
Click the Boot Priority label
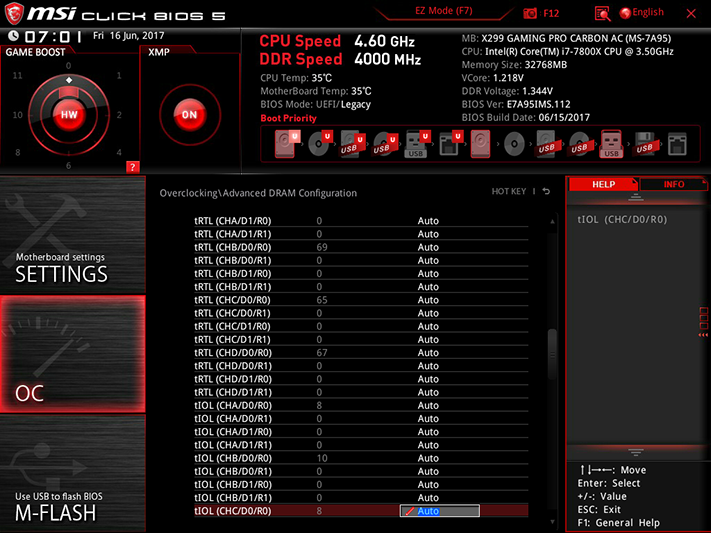288,118
